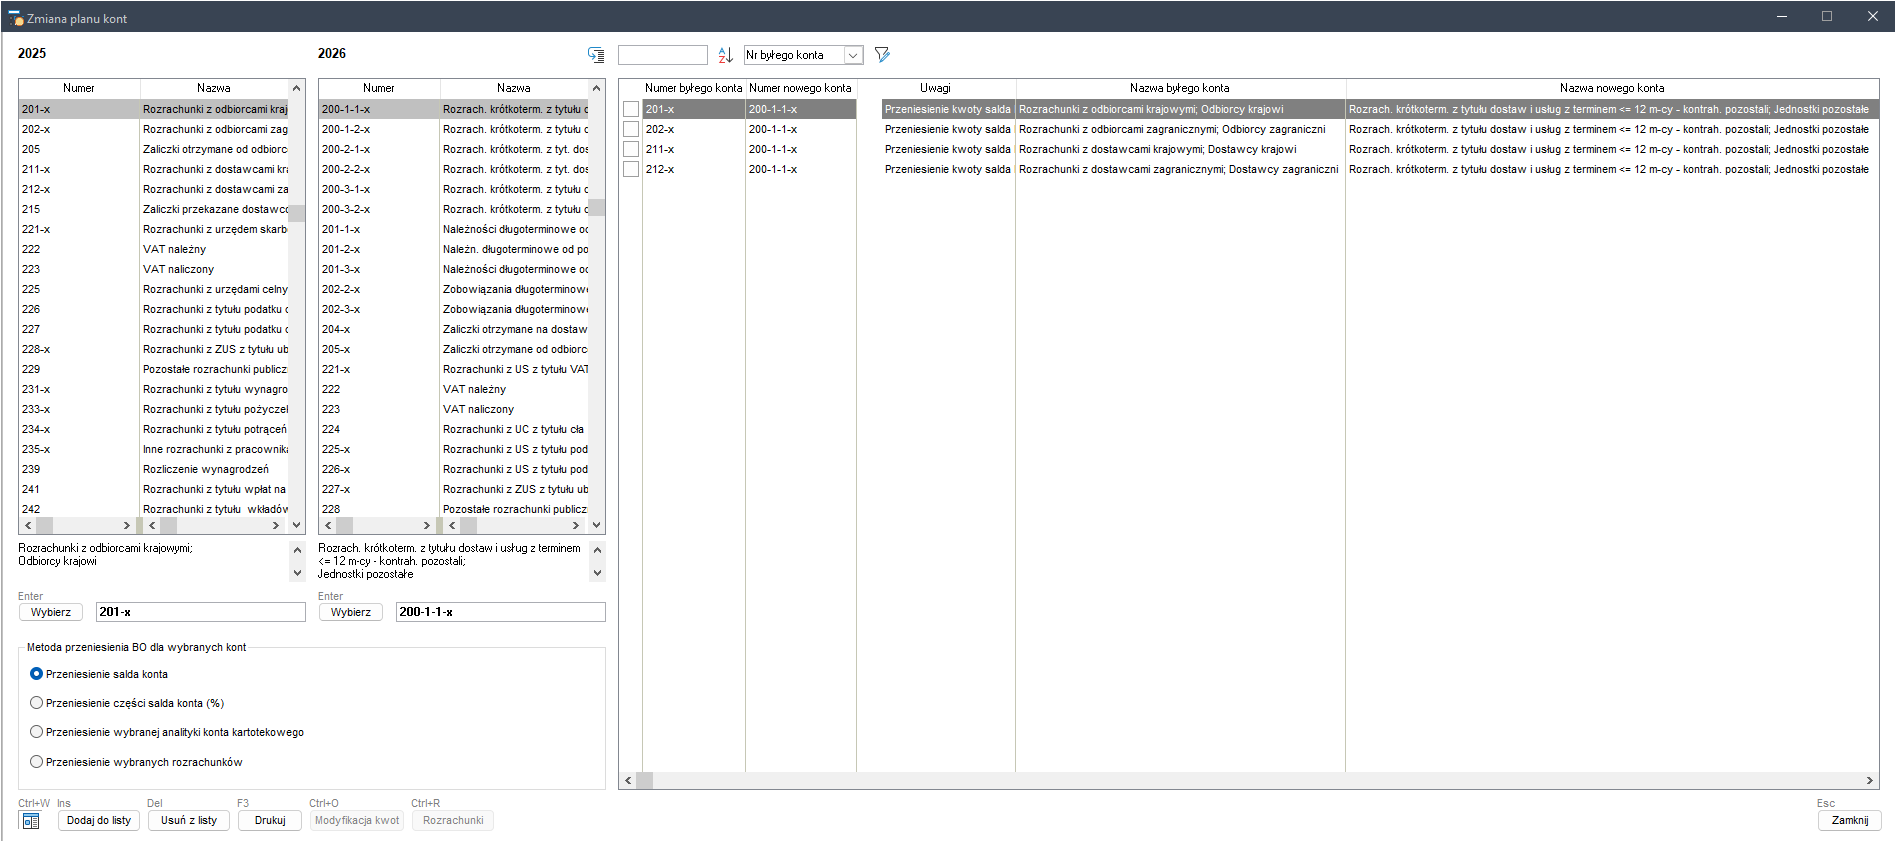Viewport: 1895px width, 841px height.
Task: Click the A-Z sort order icon
Action: [725, 55]
